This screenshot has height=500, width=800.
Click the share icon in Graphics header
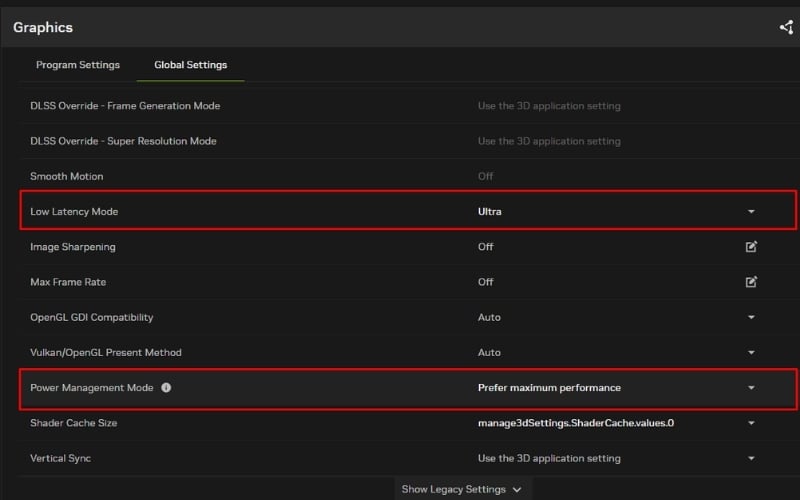786,27
